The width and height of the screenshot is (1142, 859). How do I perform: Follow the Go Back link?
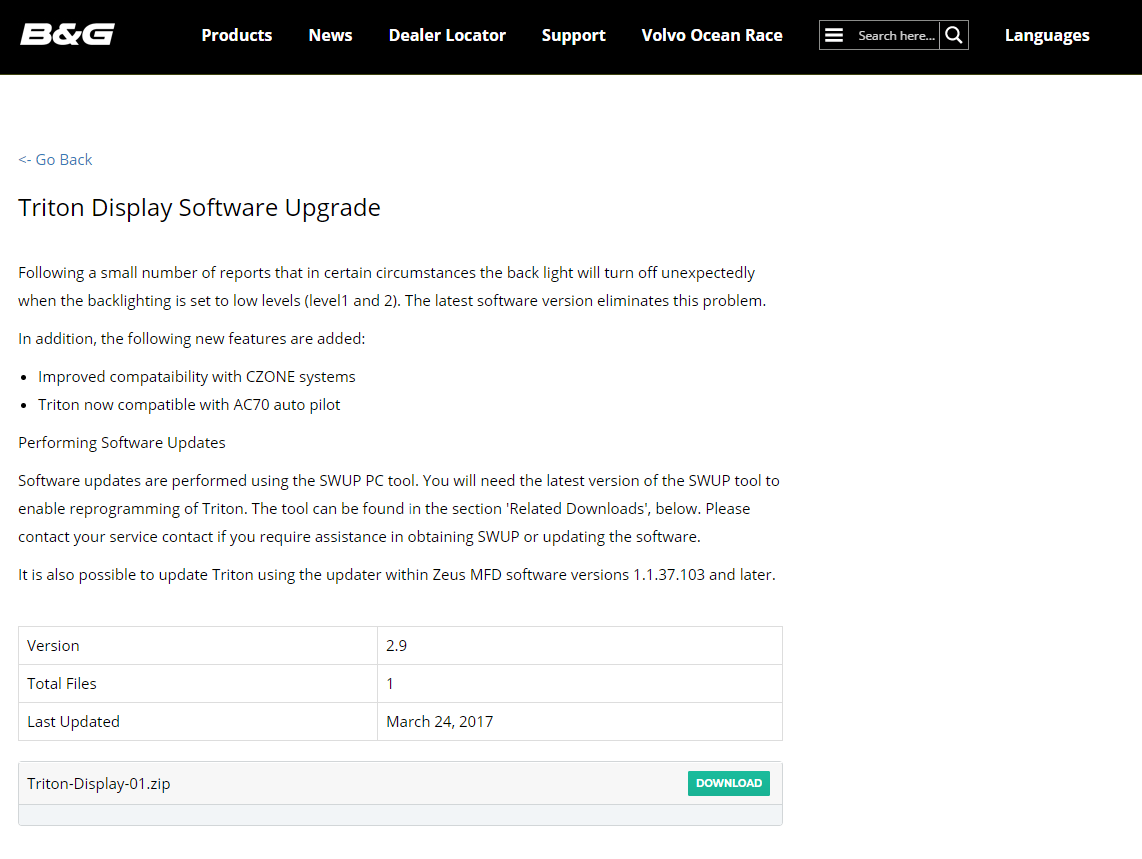55,160
